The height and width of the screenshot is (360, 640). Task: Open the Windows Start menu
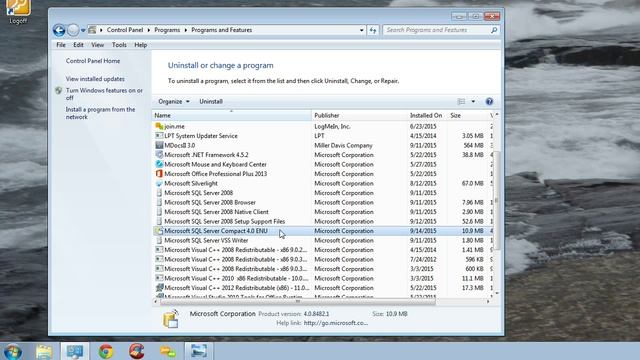13,351
